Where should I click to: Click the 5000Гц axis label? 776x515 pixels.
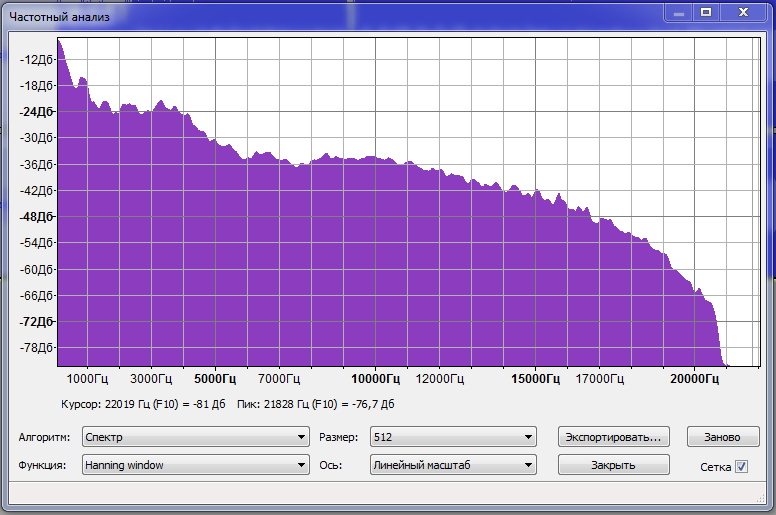click(x=215, y=379)
